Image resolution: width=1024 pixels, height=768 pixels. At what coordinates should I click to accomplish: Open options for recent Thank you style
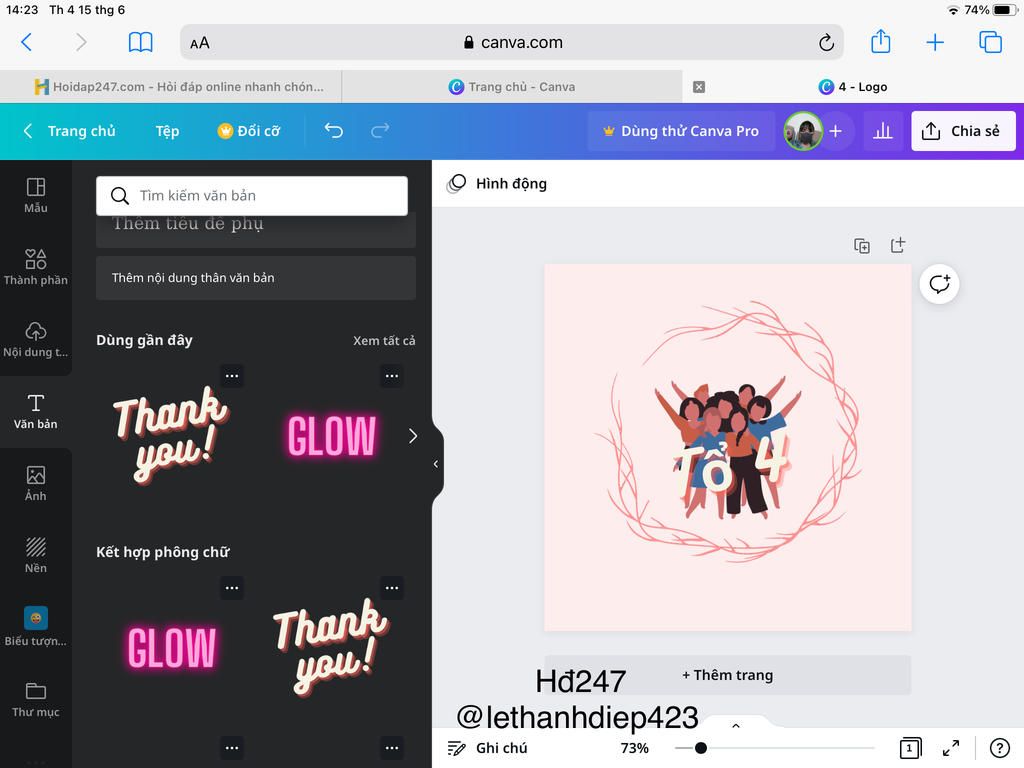pyautogui.click(x=232, y=376)
